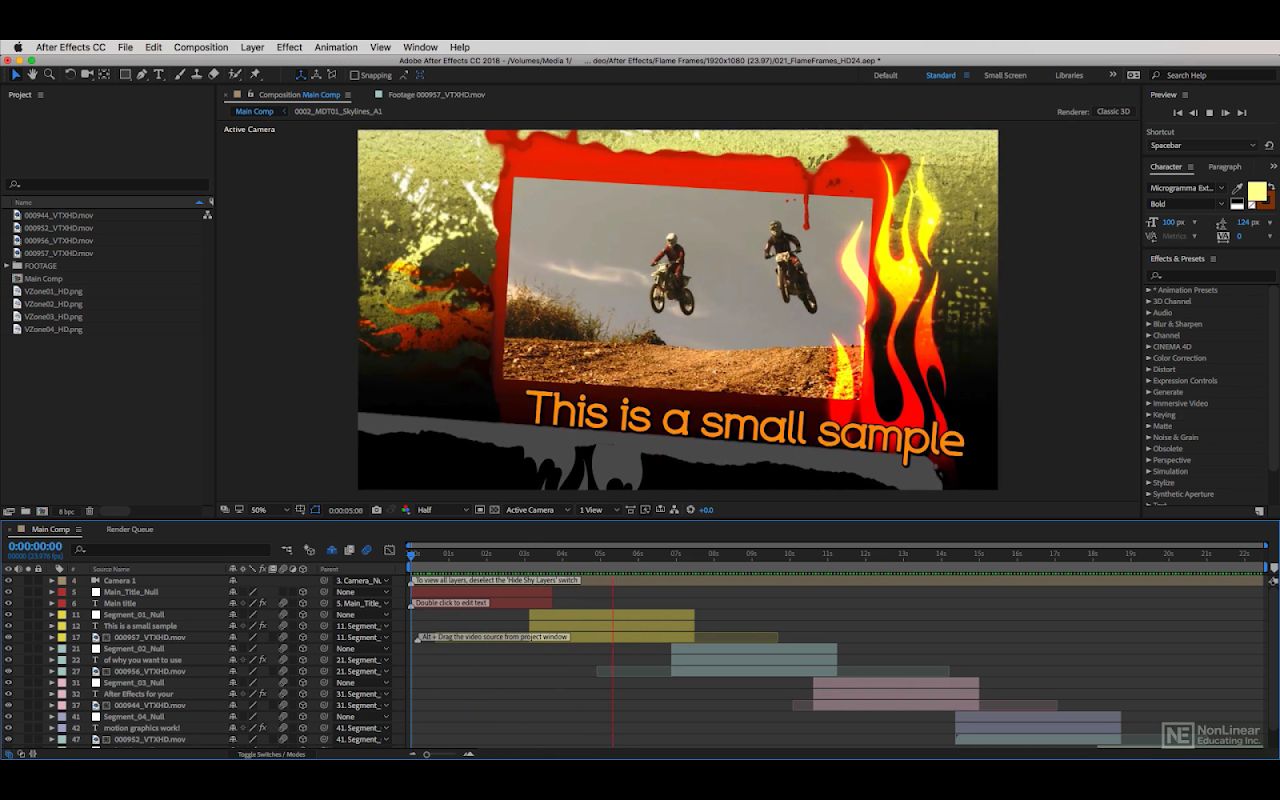Toggle visibility of Main title layer
This screenshot has height=800, width=1280.
(x=8, y=604)
